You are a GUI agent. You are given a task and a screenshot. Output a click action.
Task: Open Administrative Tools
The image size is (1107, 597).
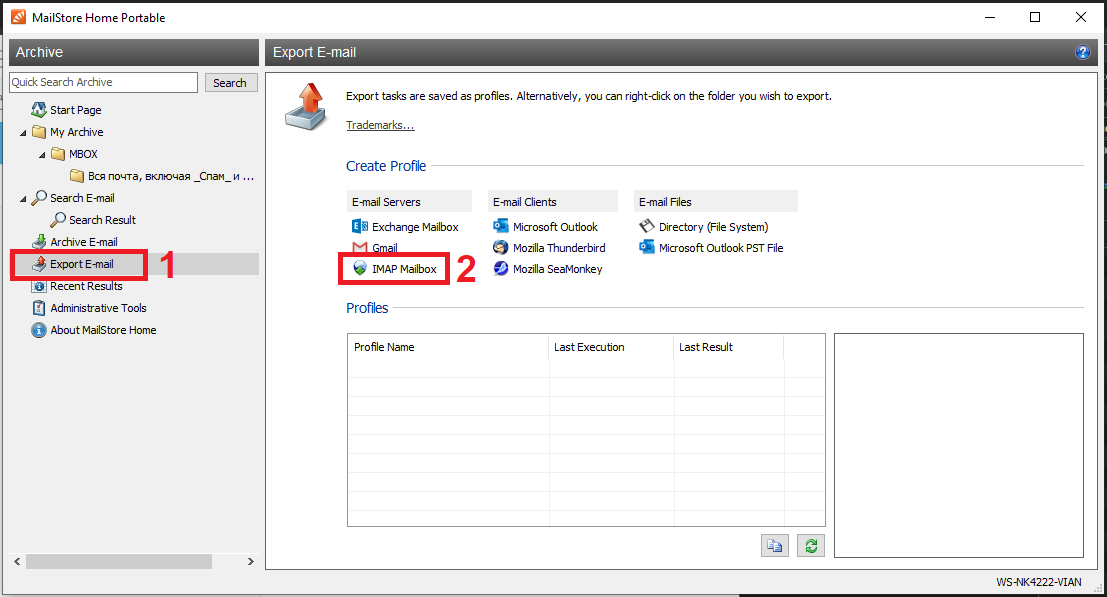coord(98,308)
